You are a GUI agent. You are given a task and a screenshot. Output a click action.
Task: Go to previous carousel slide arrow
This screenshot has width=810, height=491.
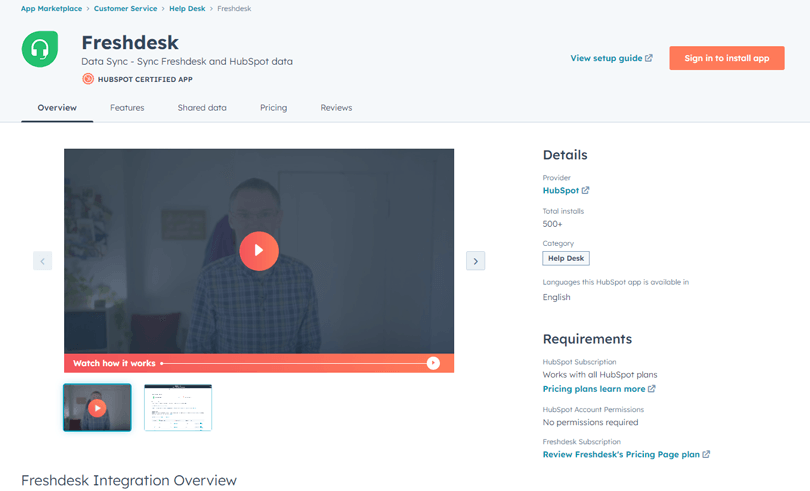pyautogui.click(x=42, y=261)
